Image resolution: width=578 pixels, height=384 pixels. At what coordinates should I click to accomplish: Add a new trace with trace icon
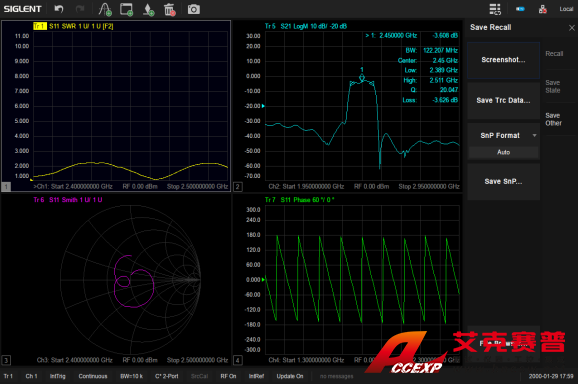pyautogui.click(x=105, y=10)
